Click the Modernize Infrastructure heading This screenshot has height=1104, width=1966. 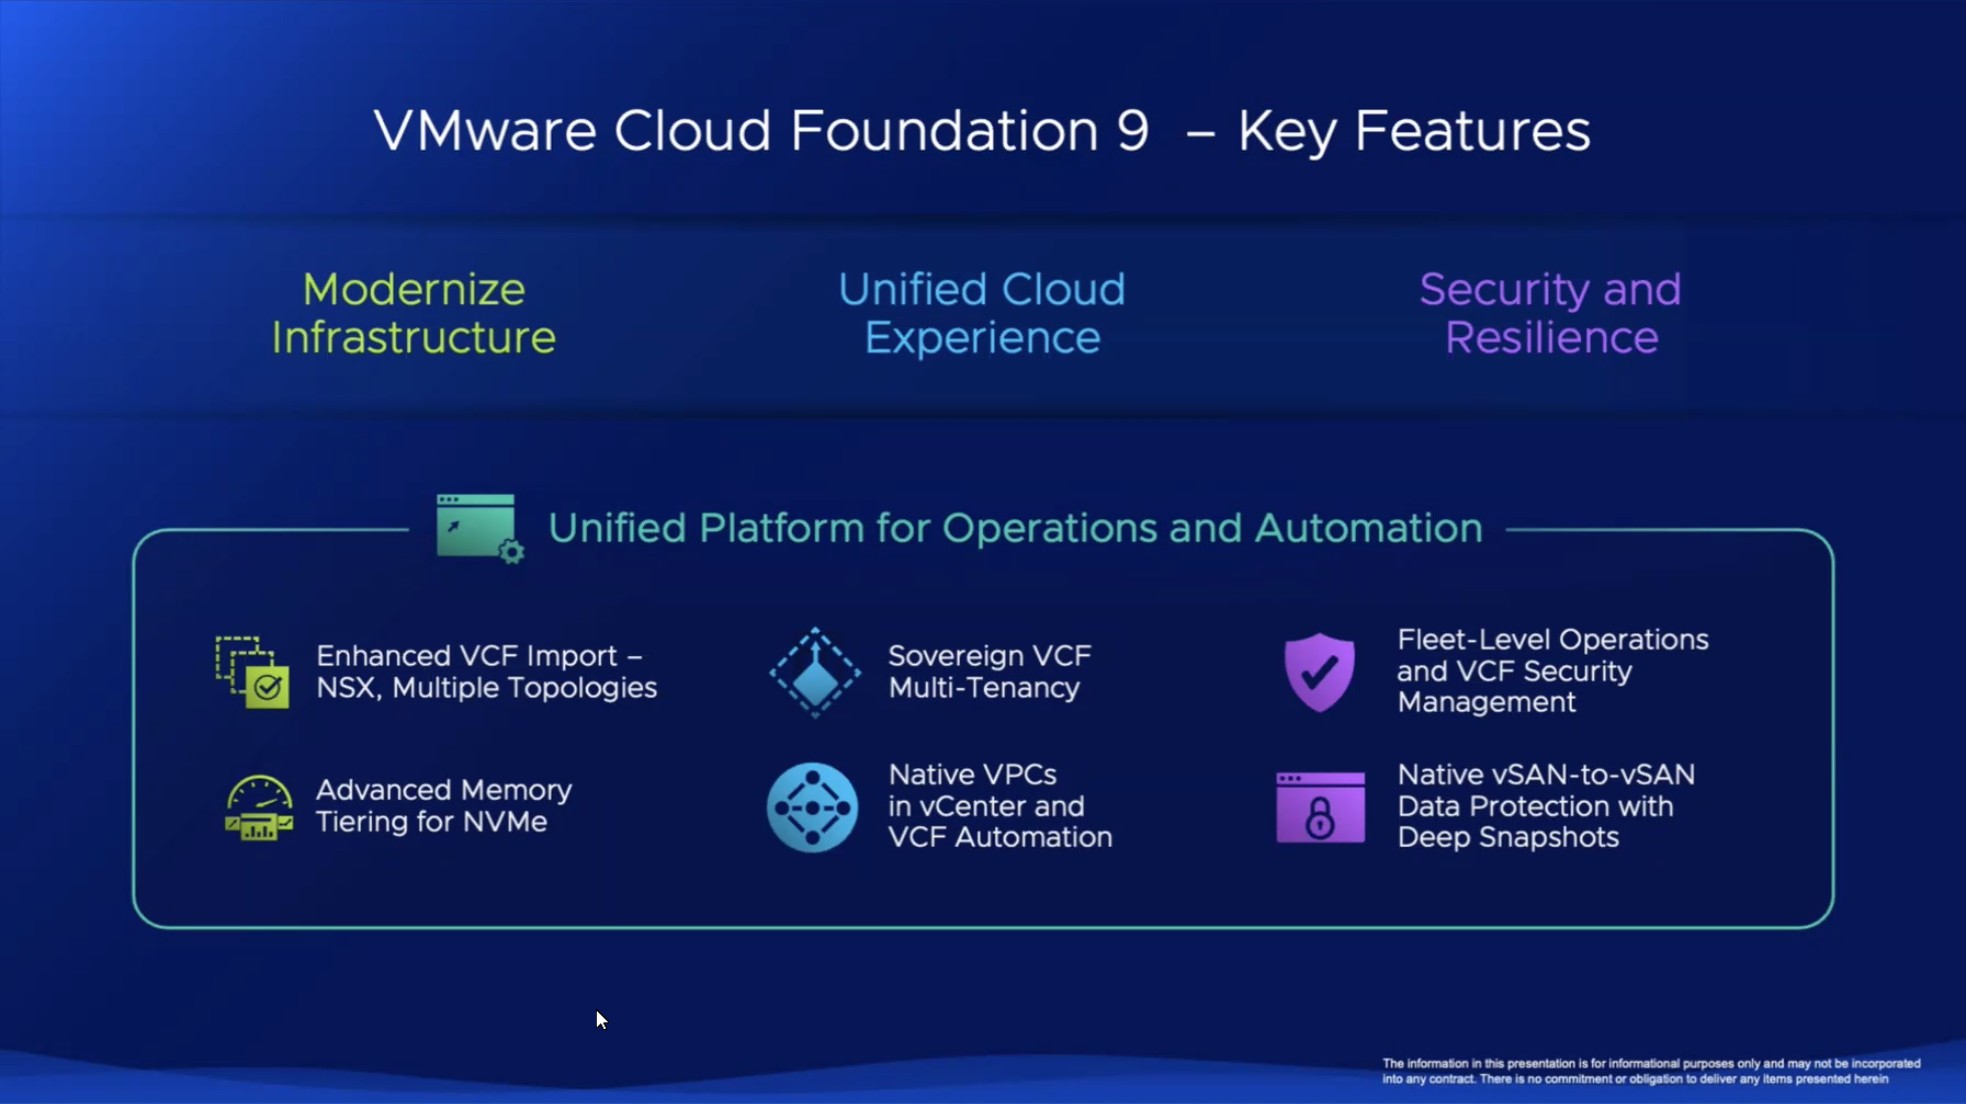point(413,313)
